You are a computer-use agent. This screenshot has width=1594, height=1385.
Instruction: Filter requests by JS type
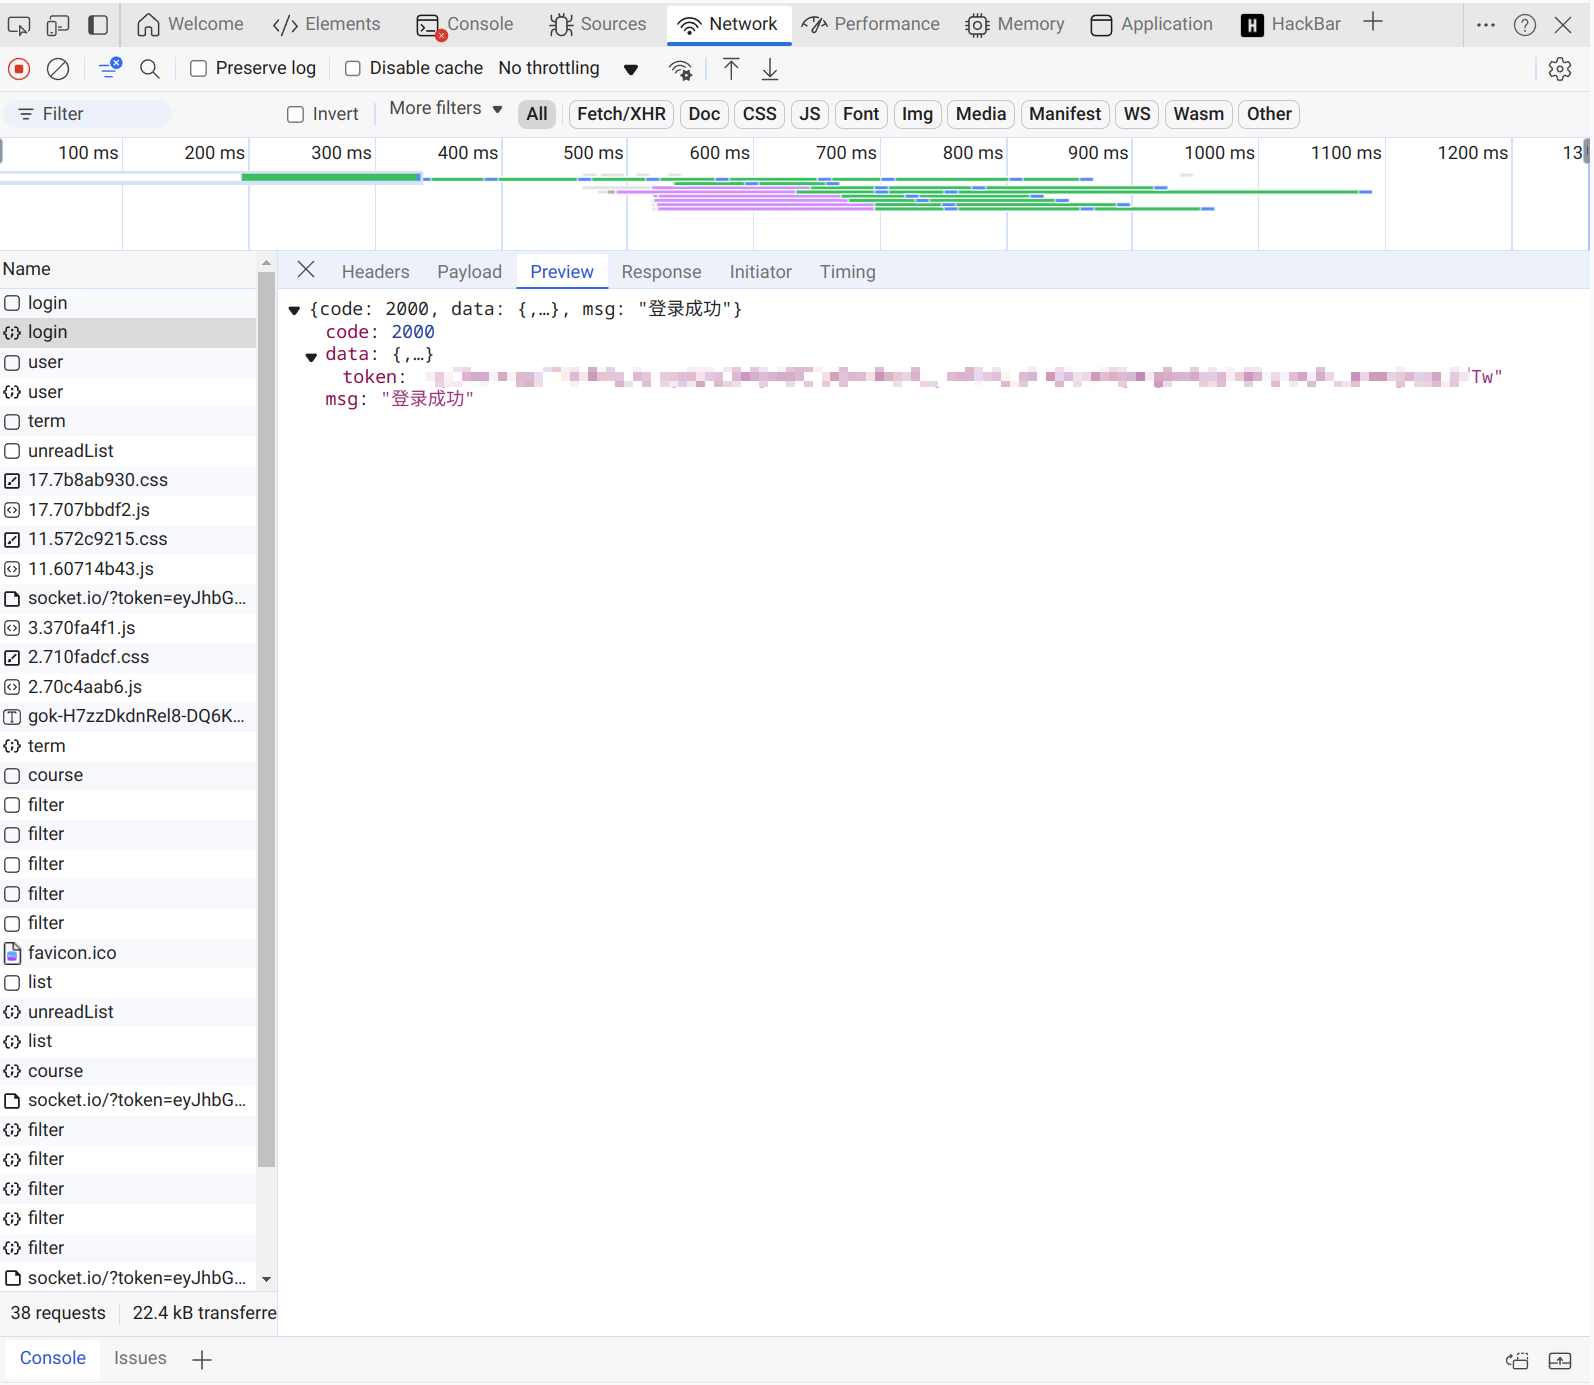pyautogui.click(x=810, y=114)
